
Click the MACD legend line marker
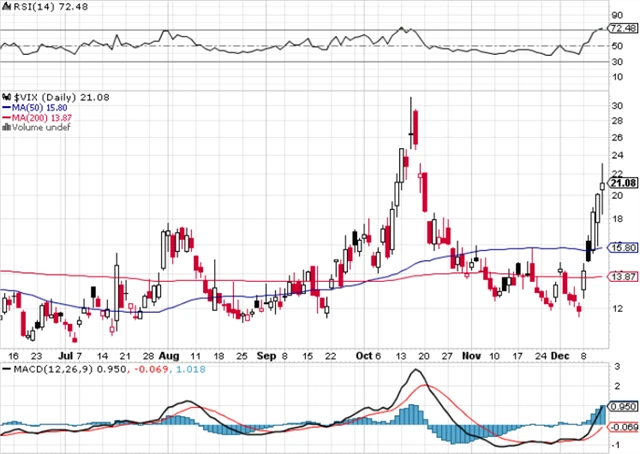6,370
